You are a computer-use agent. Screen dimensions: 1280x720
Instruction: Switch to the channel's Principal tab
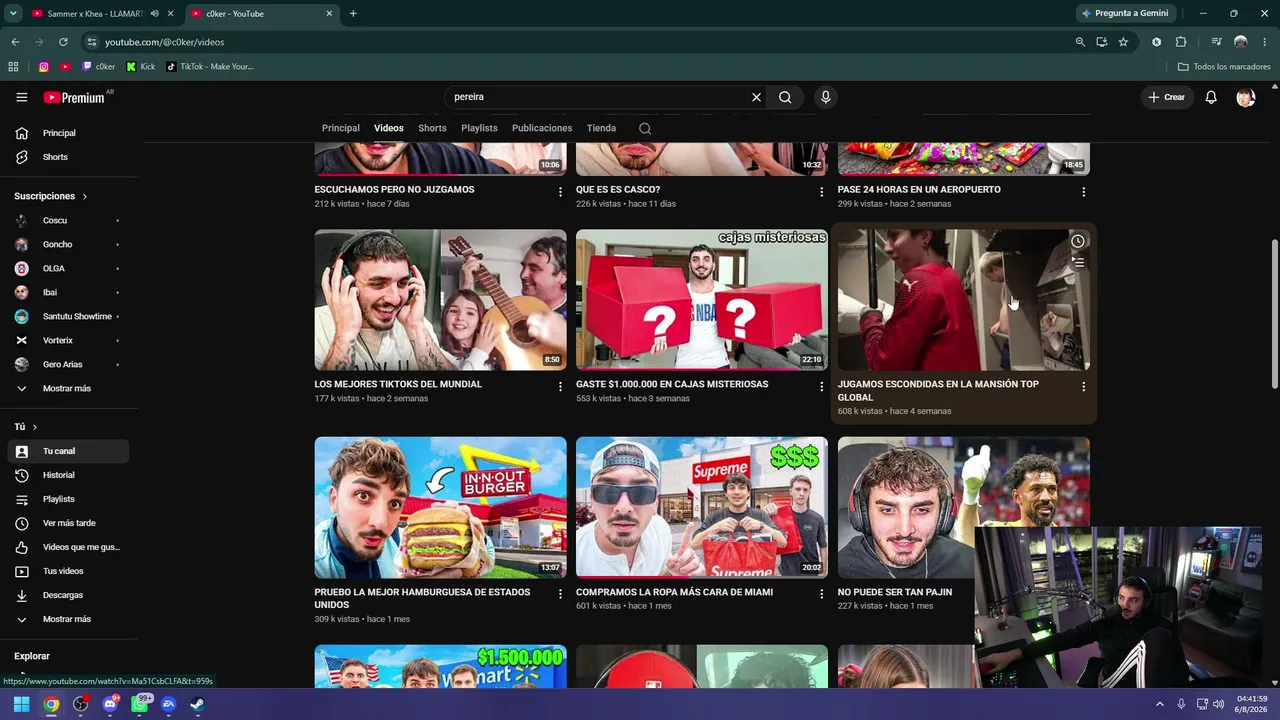click(341, 128)
